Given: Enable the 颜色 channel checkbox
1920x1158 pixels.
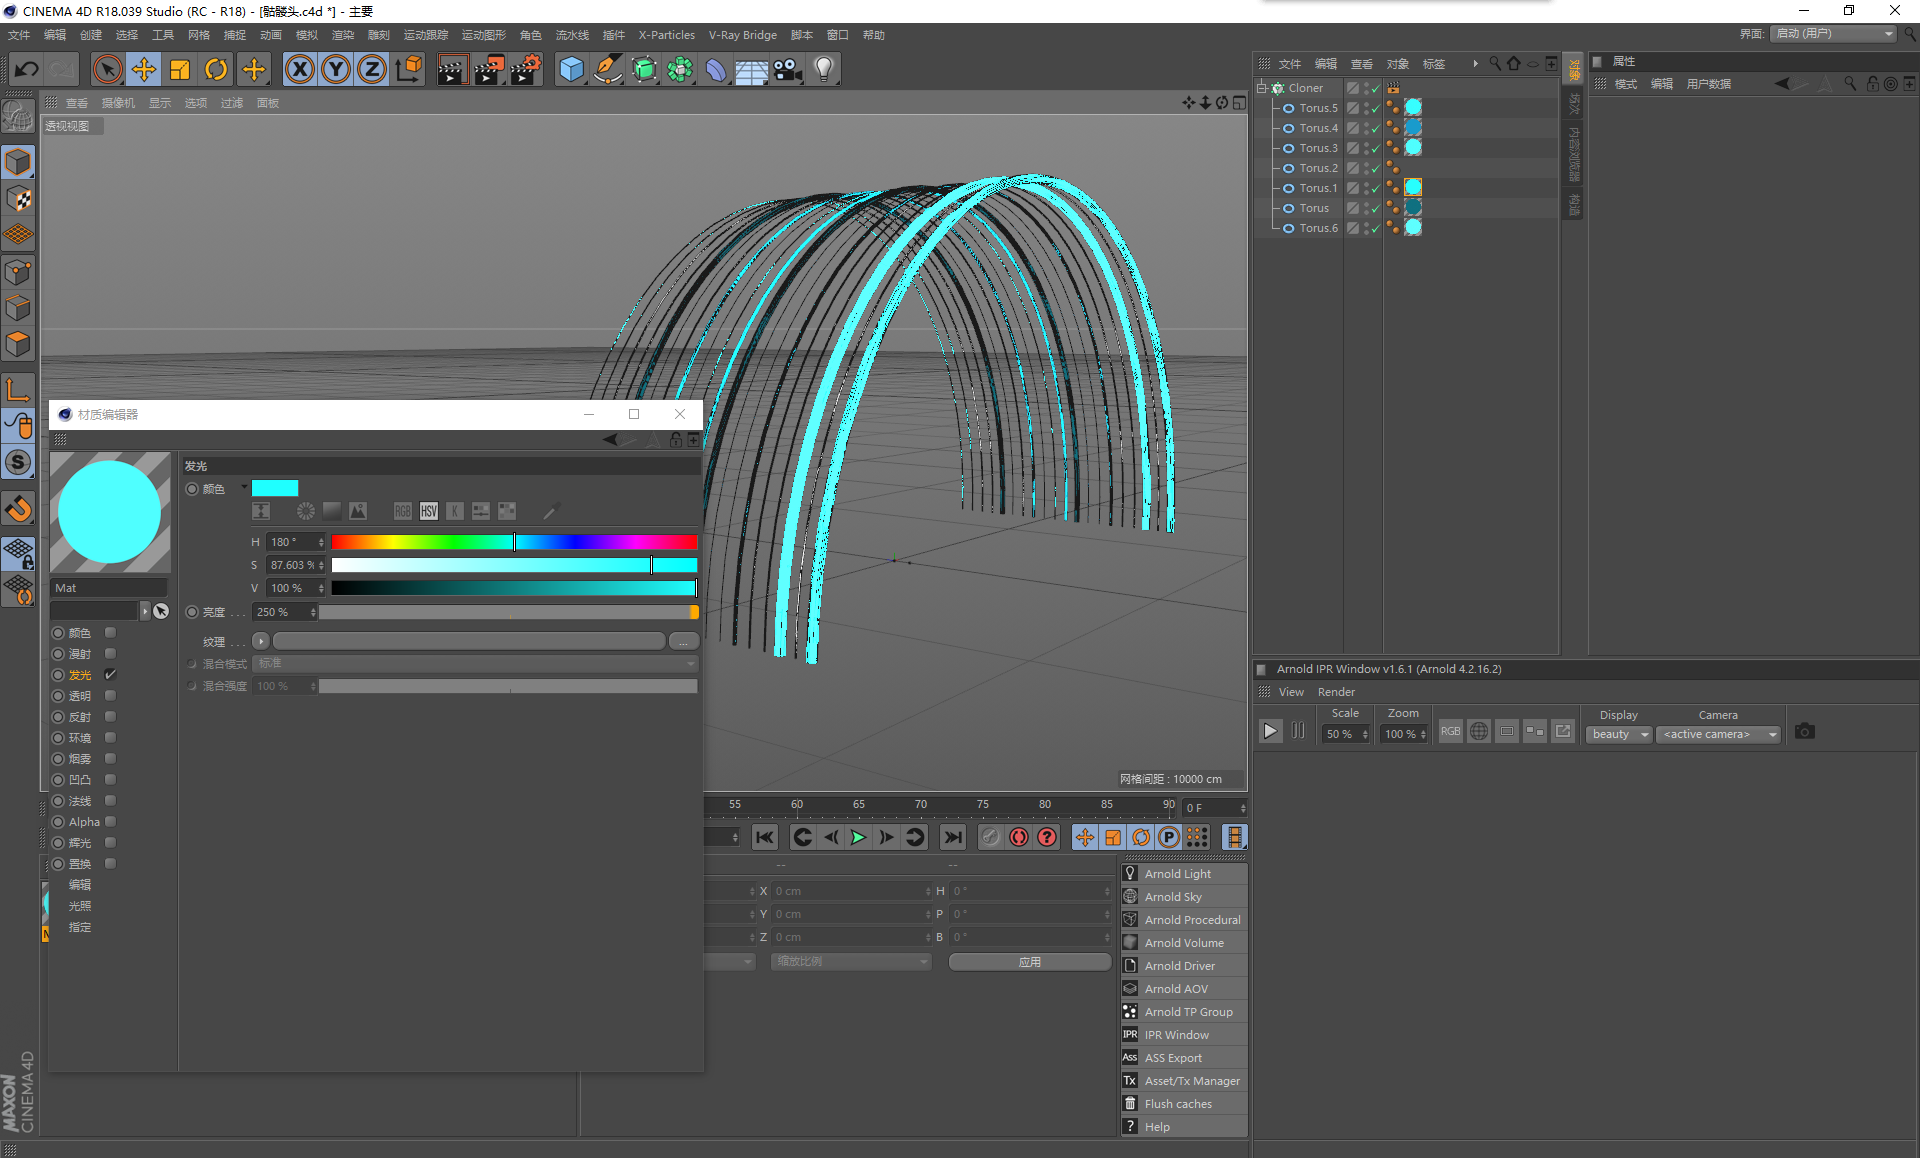Looking at the screenshot, I should pos(111,633).
